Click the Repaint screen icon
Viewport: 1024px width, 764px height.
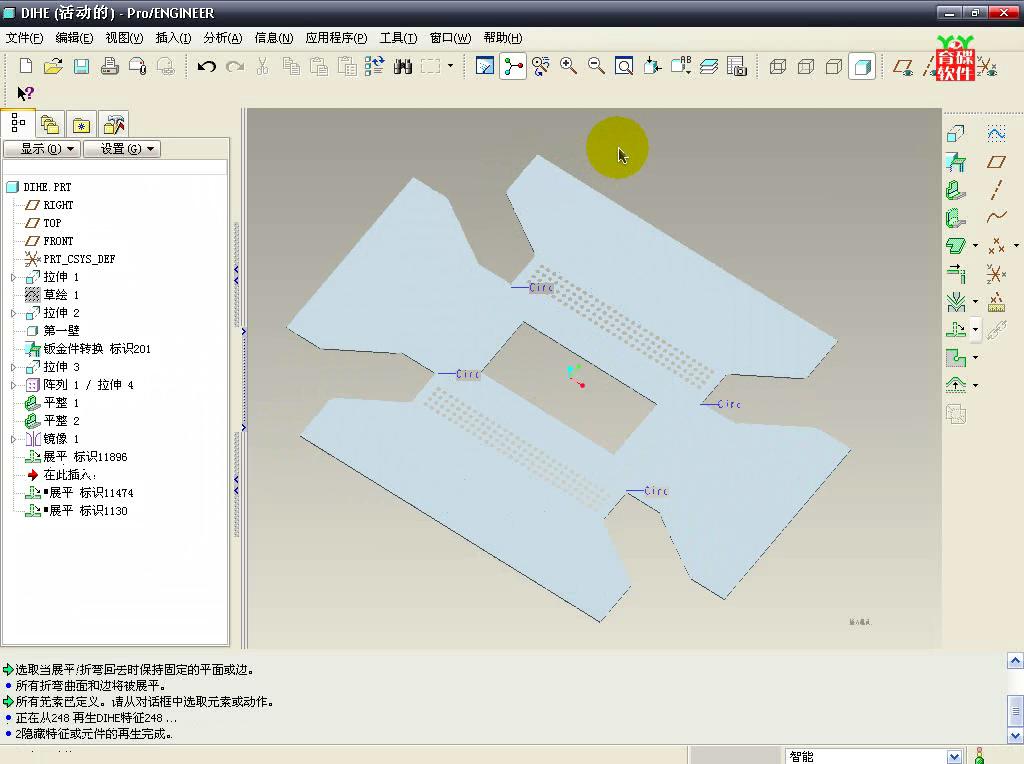tap(485, 66)
